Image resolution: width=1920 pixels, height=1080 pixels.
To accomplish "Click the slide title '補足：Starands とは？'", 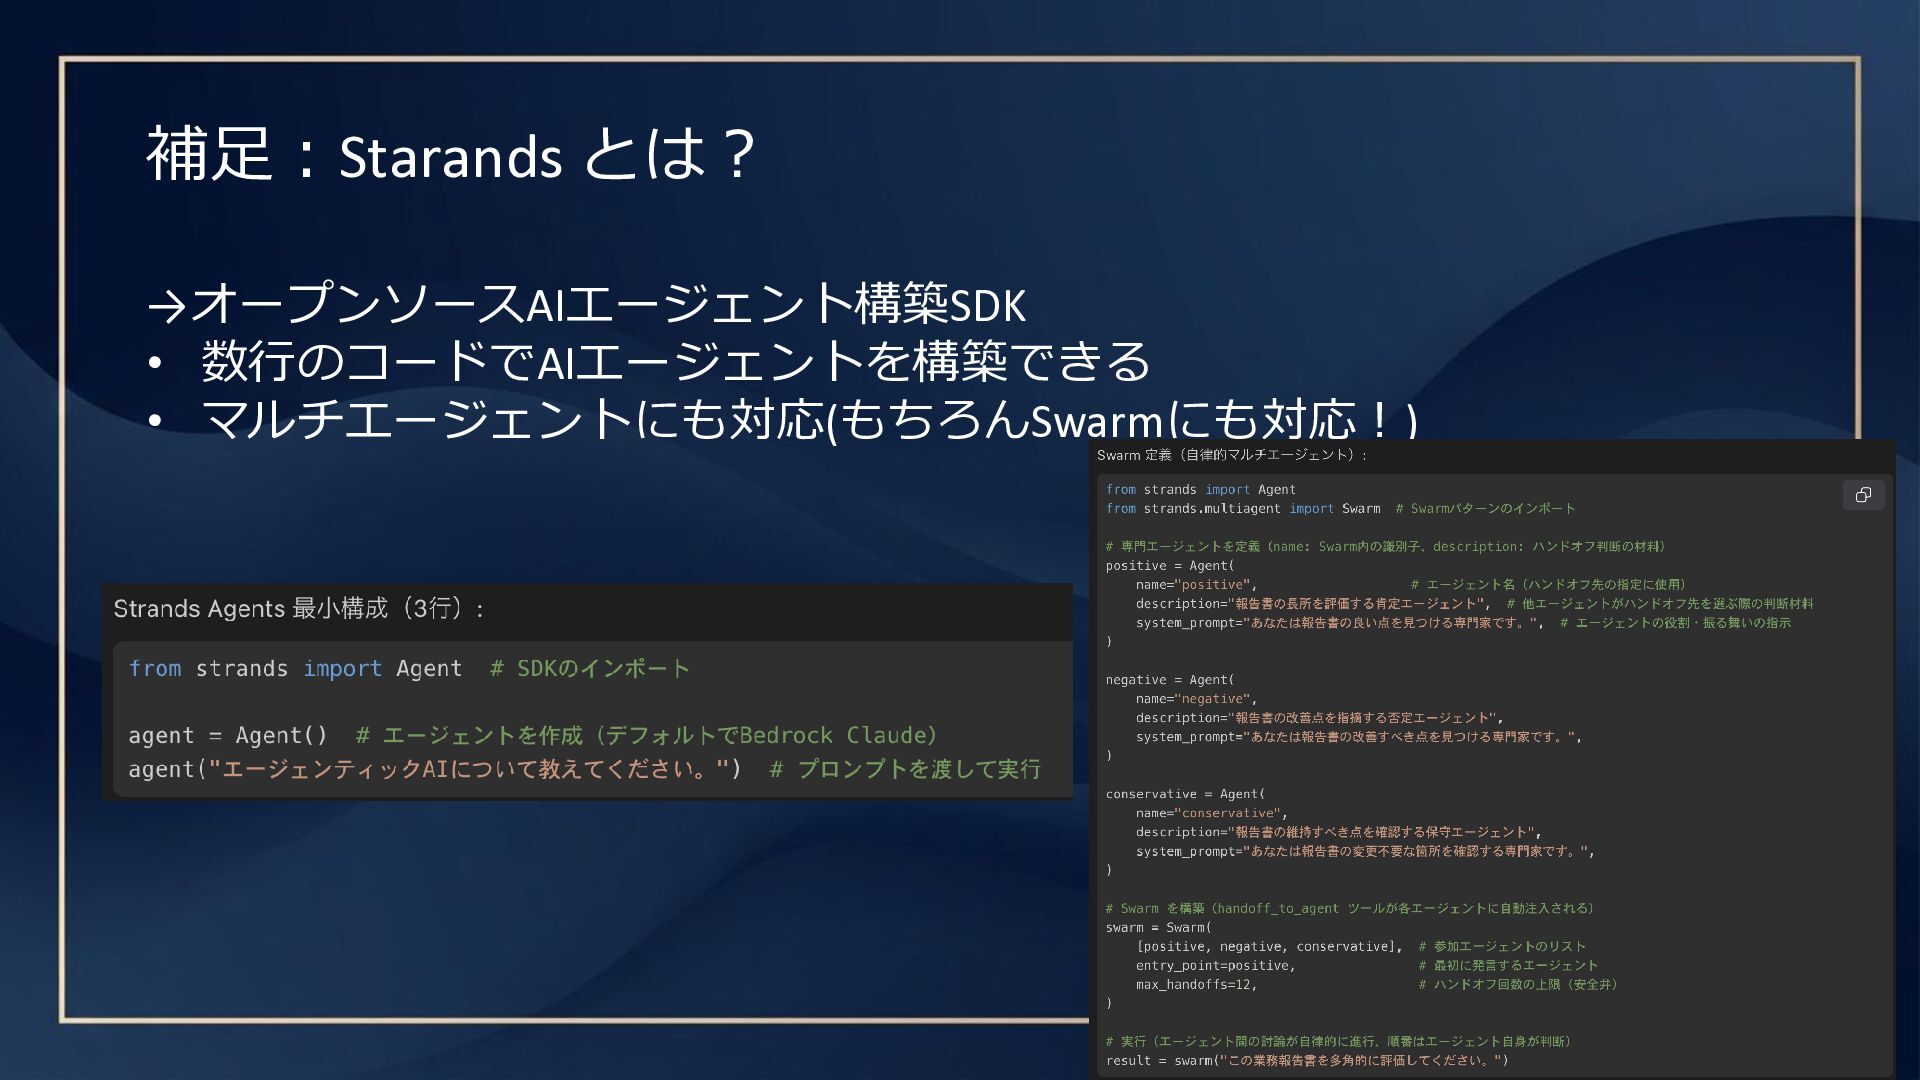I will click(x=450, y=155).
